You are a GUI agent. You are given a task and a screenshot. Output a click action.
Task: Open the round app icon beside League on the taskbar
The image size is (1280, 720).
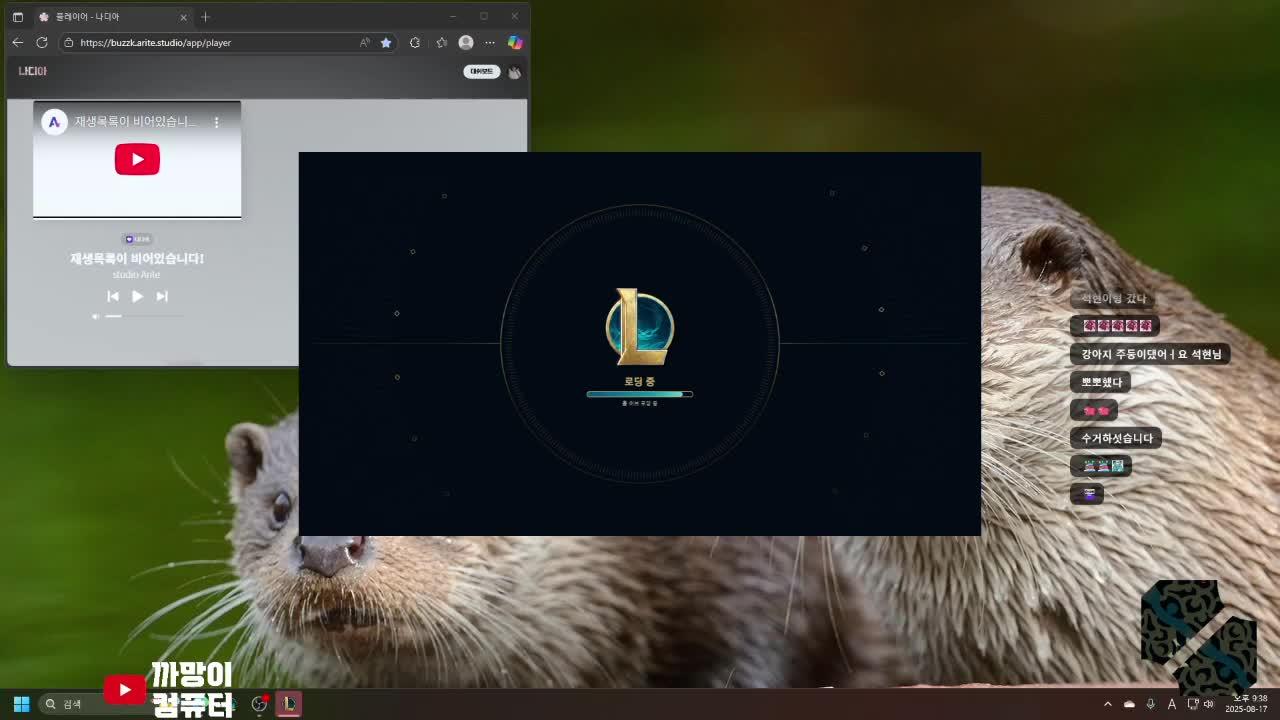pos(260,704)
